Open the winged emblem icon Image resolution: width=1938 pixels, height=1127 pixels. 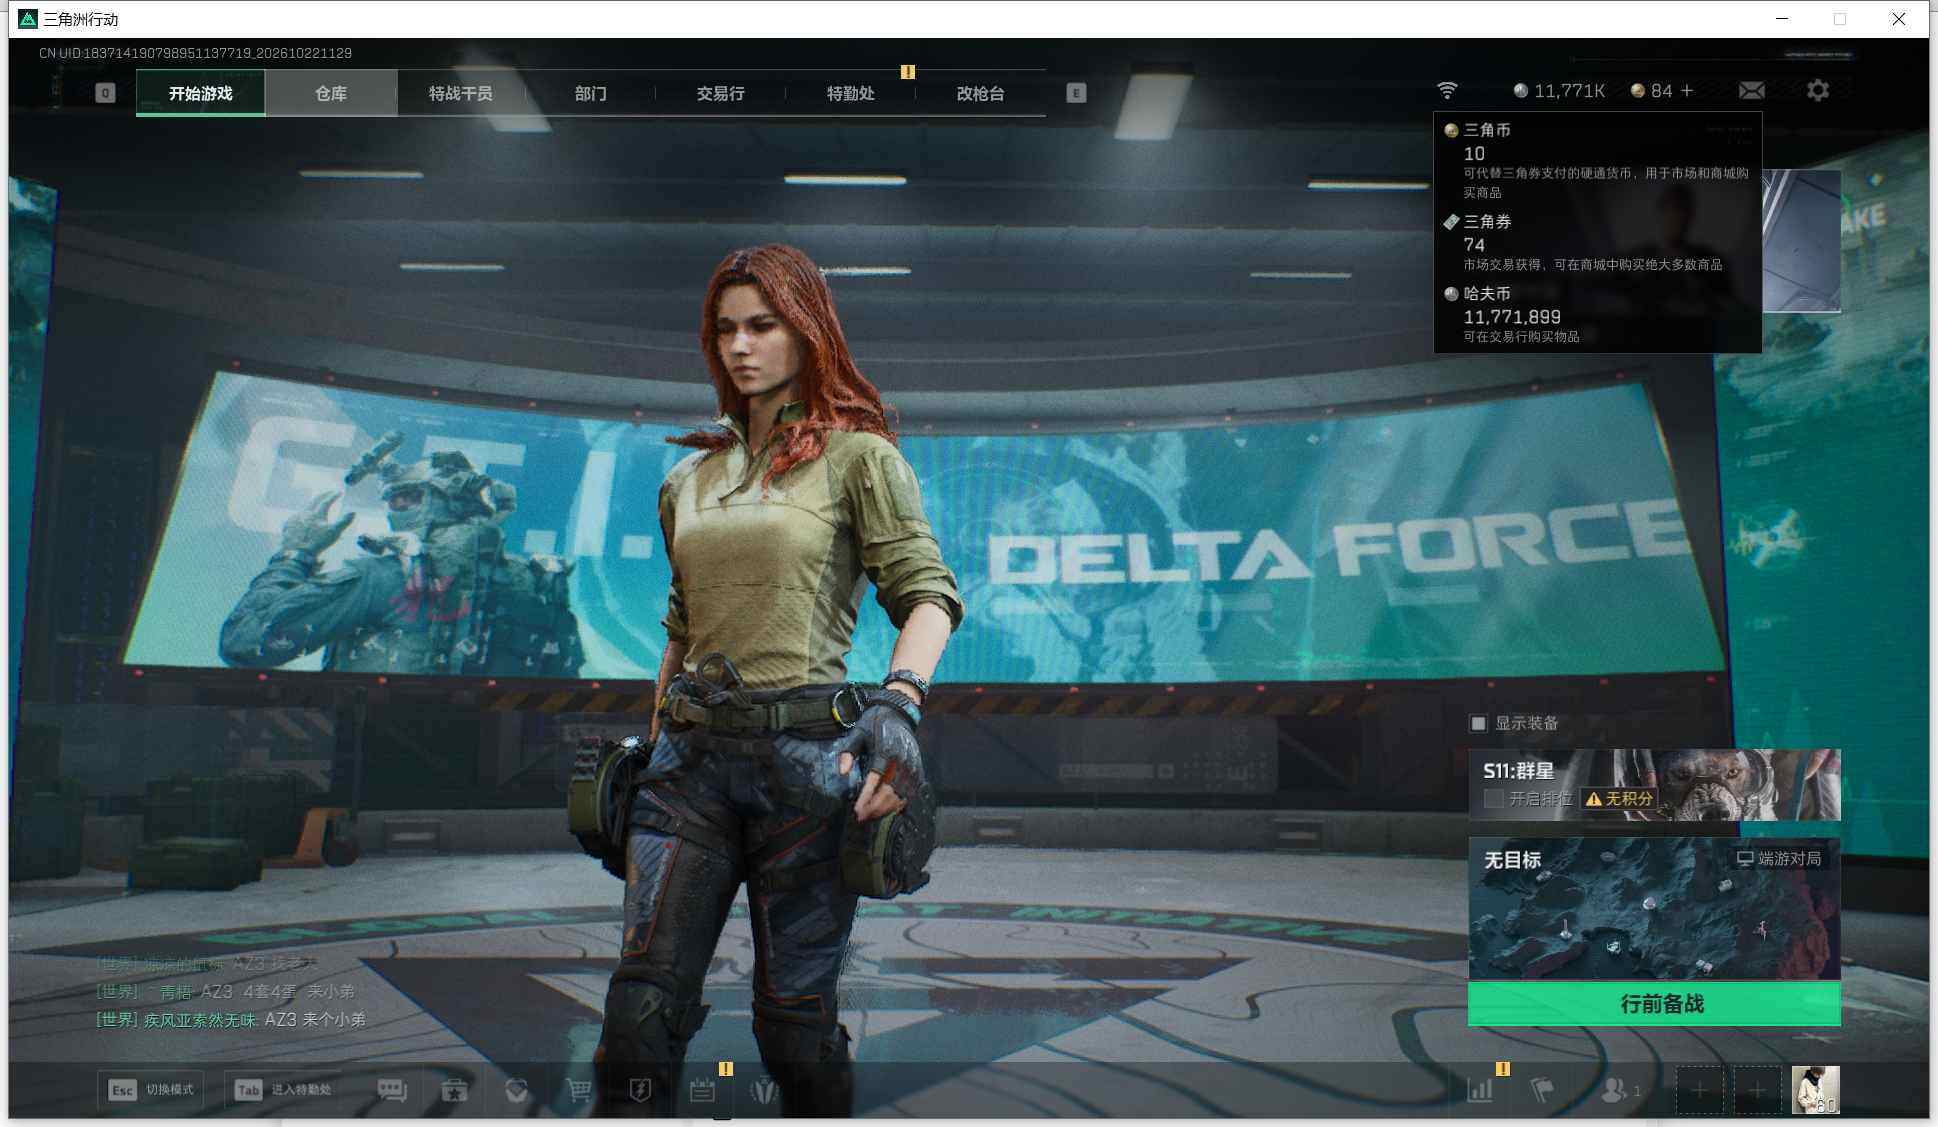764,1090
